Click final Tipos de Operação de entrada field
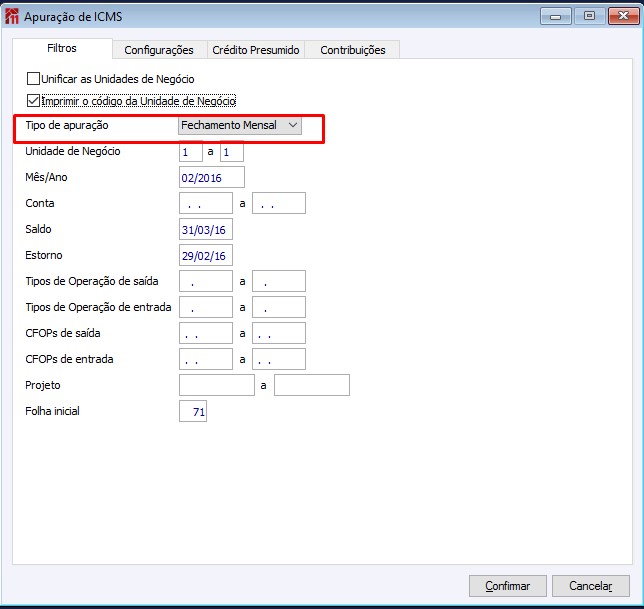Image resolution: width=644 pixels, height=609 pixels. [279, 307]
